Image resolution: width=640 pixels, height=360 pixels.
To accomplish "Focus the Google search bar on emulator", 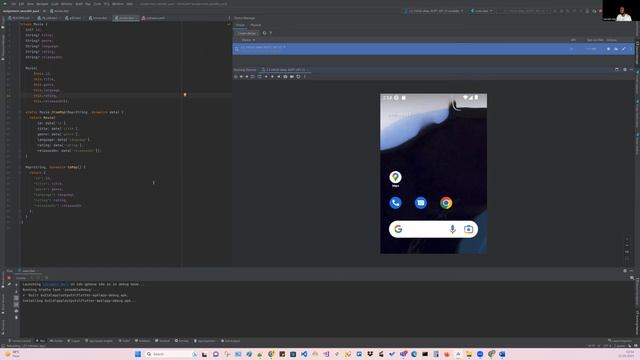I will [433, 229].
